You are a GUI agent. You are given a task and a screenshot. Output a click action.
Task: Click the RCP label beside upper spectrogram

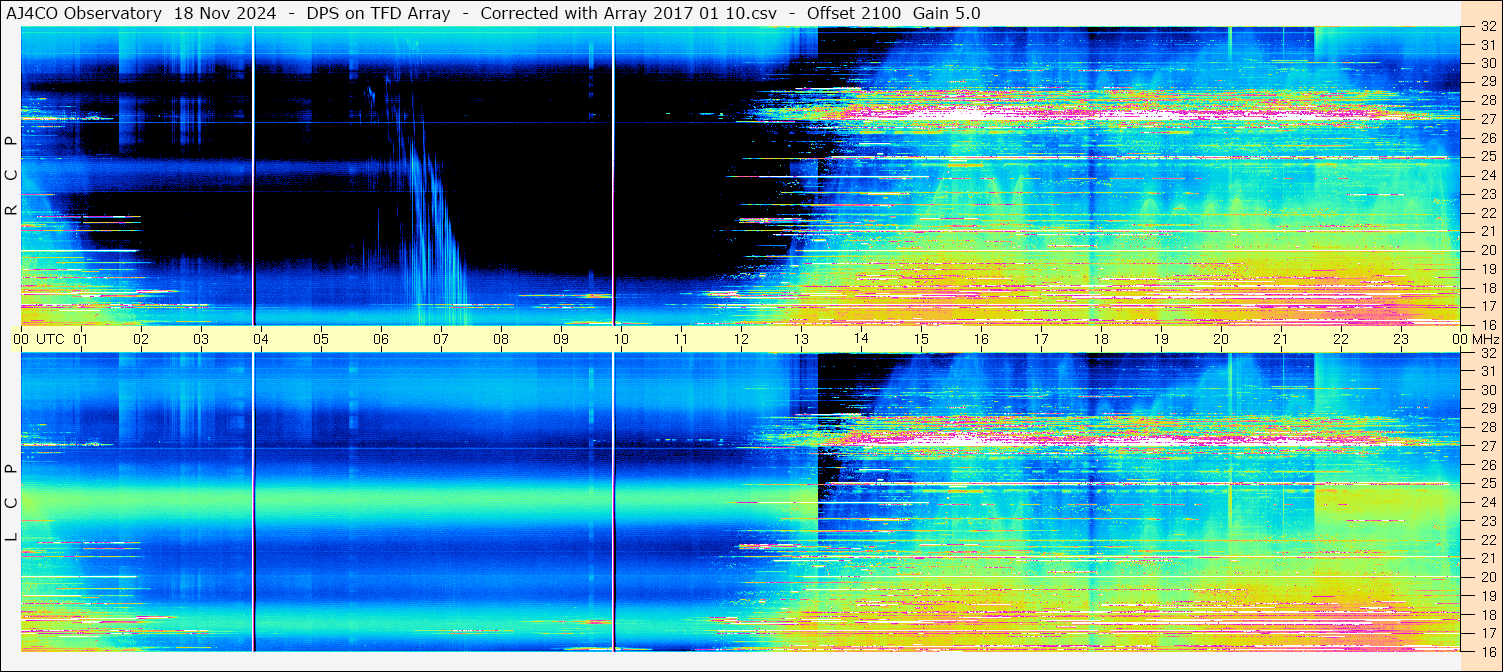click(12, 175)
